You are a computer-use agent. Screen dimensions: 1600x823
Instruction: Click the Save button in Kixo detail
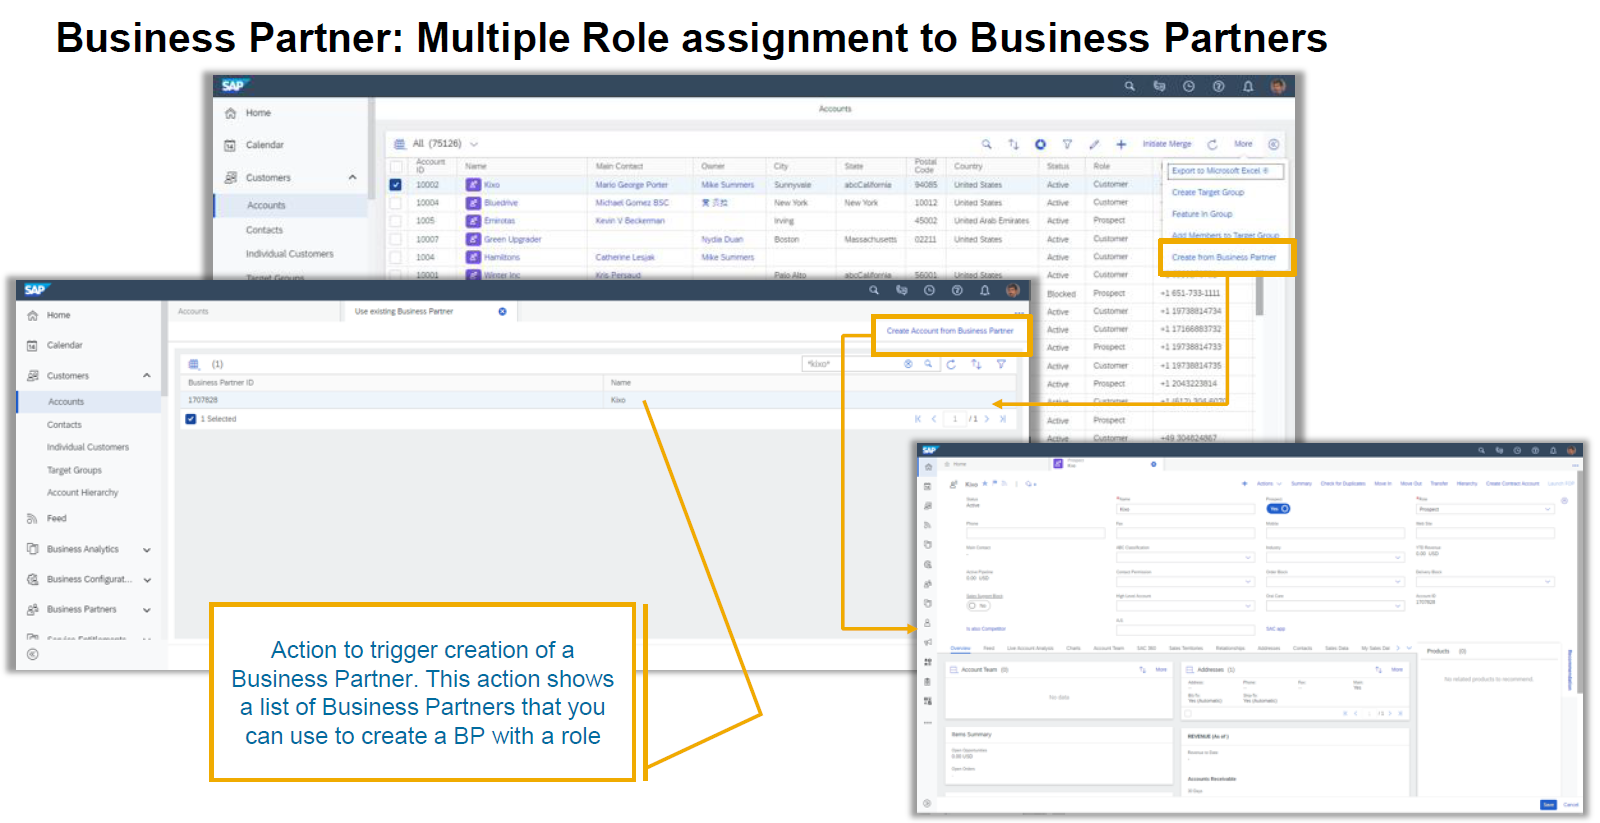pyautogui.click(x=1548, y=804)
